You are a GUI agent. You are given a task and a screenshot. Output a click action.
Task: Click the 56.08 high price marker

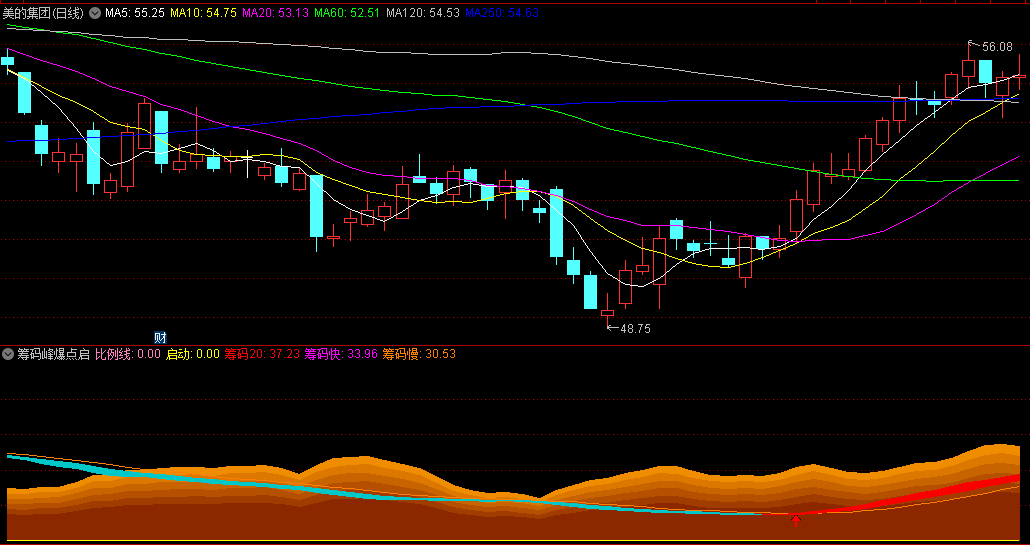(x=996, y=47)
